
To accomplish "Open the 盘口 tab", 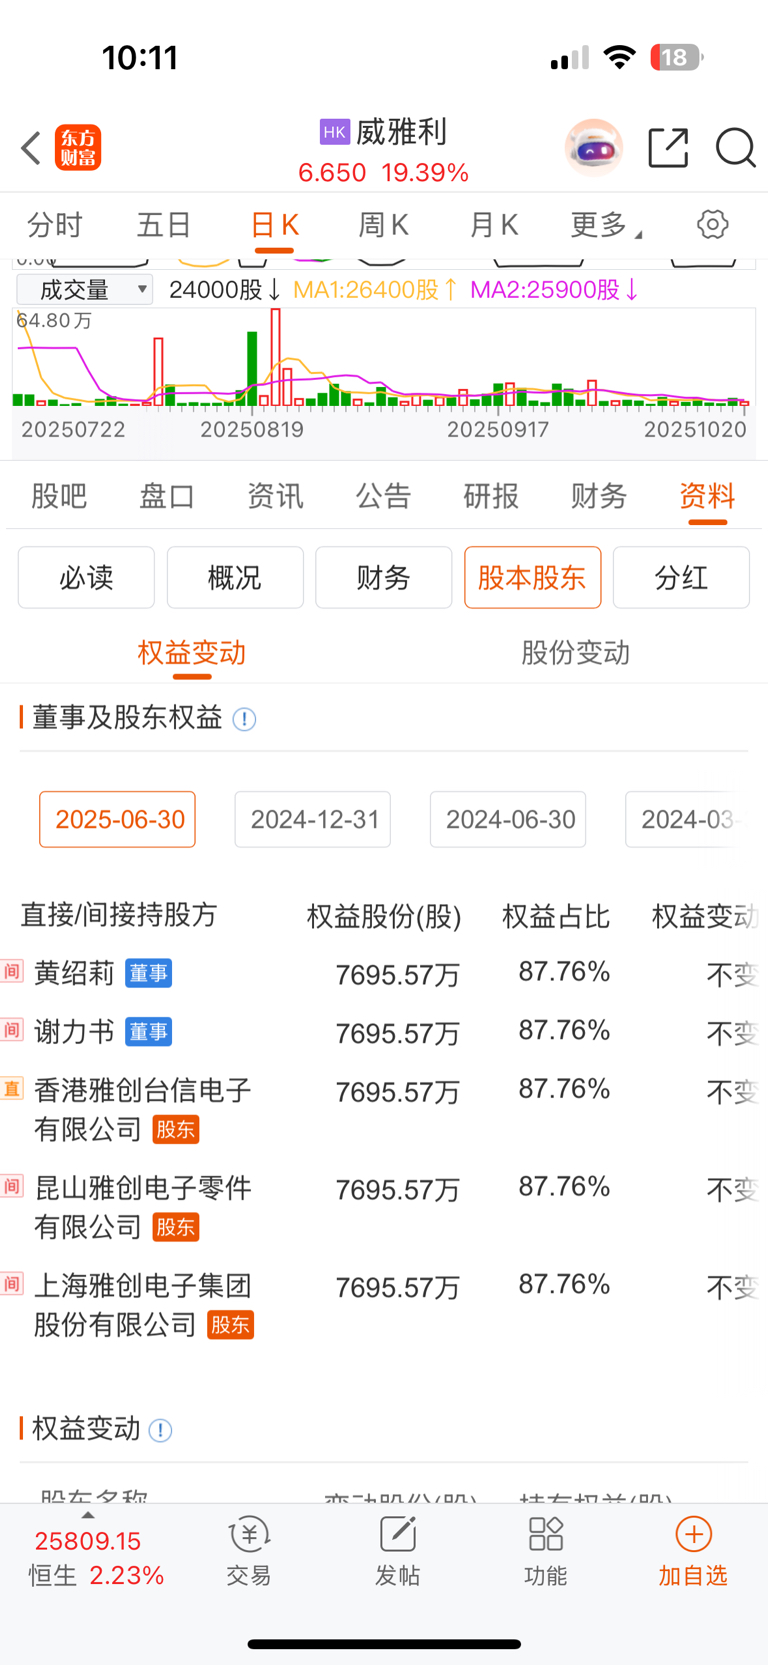I will (167, 496).
